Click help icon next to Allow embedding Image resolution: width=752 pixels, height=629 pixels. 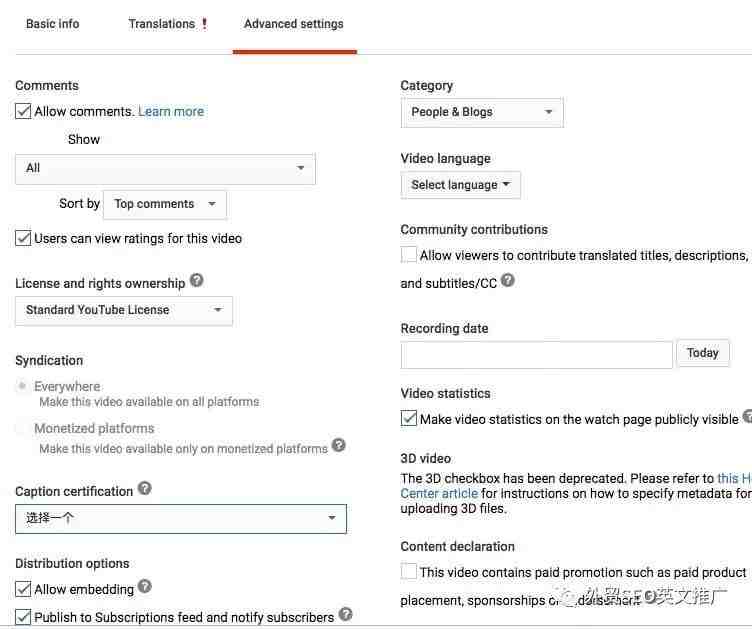(145, 586)
